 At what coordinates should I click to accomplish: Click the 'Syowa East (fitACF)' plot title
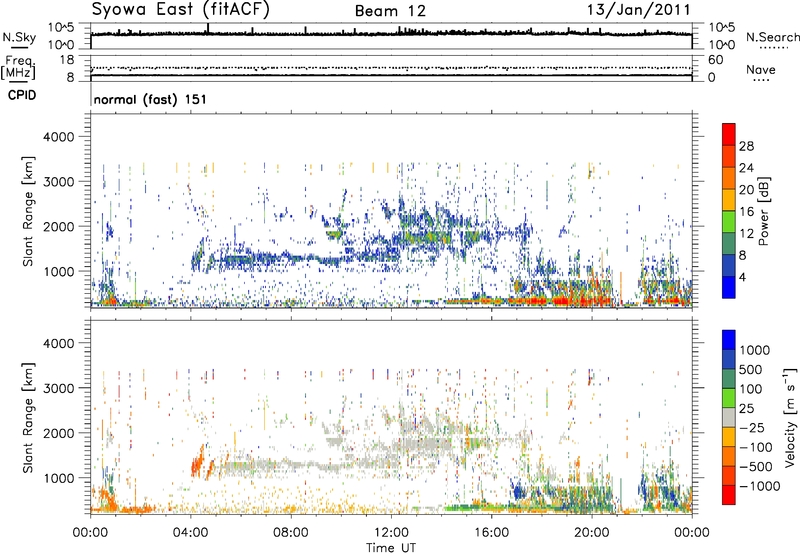tap(181, 9)
